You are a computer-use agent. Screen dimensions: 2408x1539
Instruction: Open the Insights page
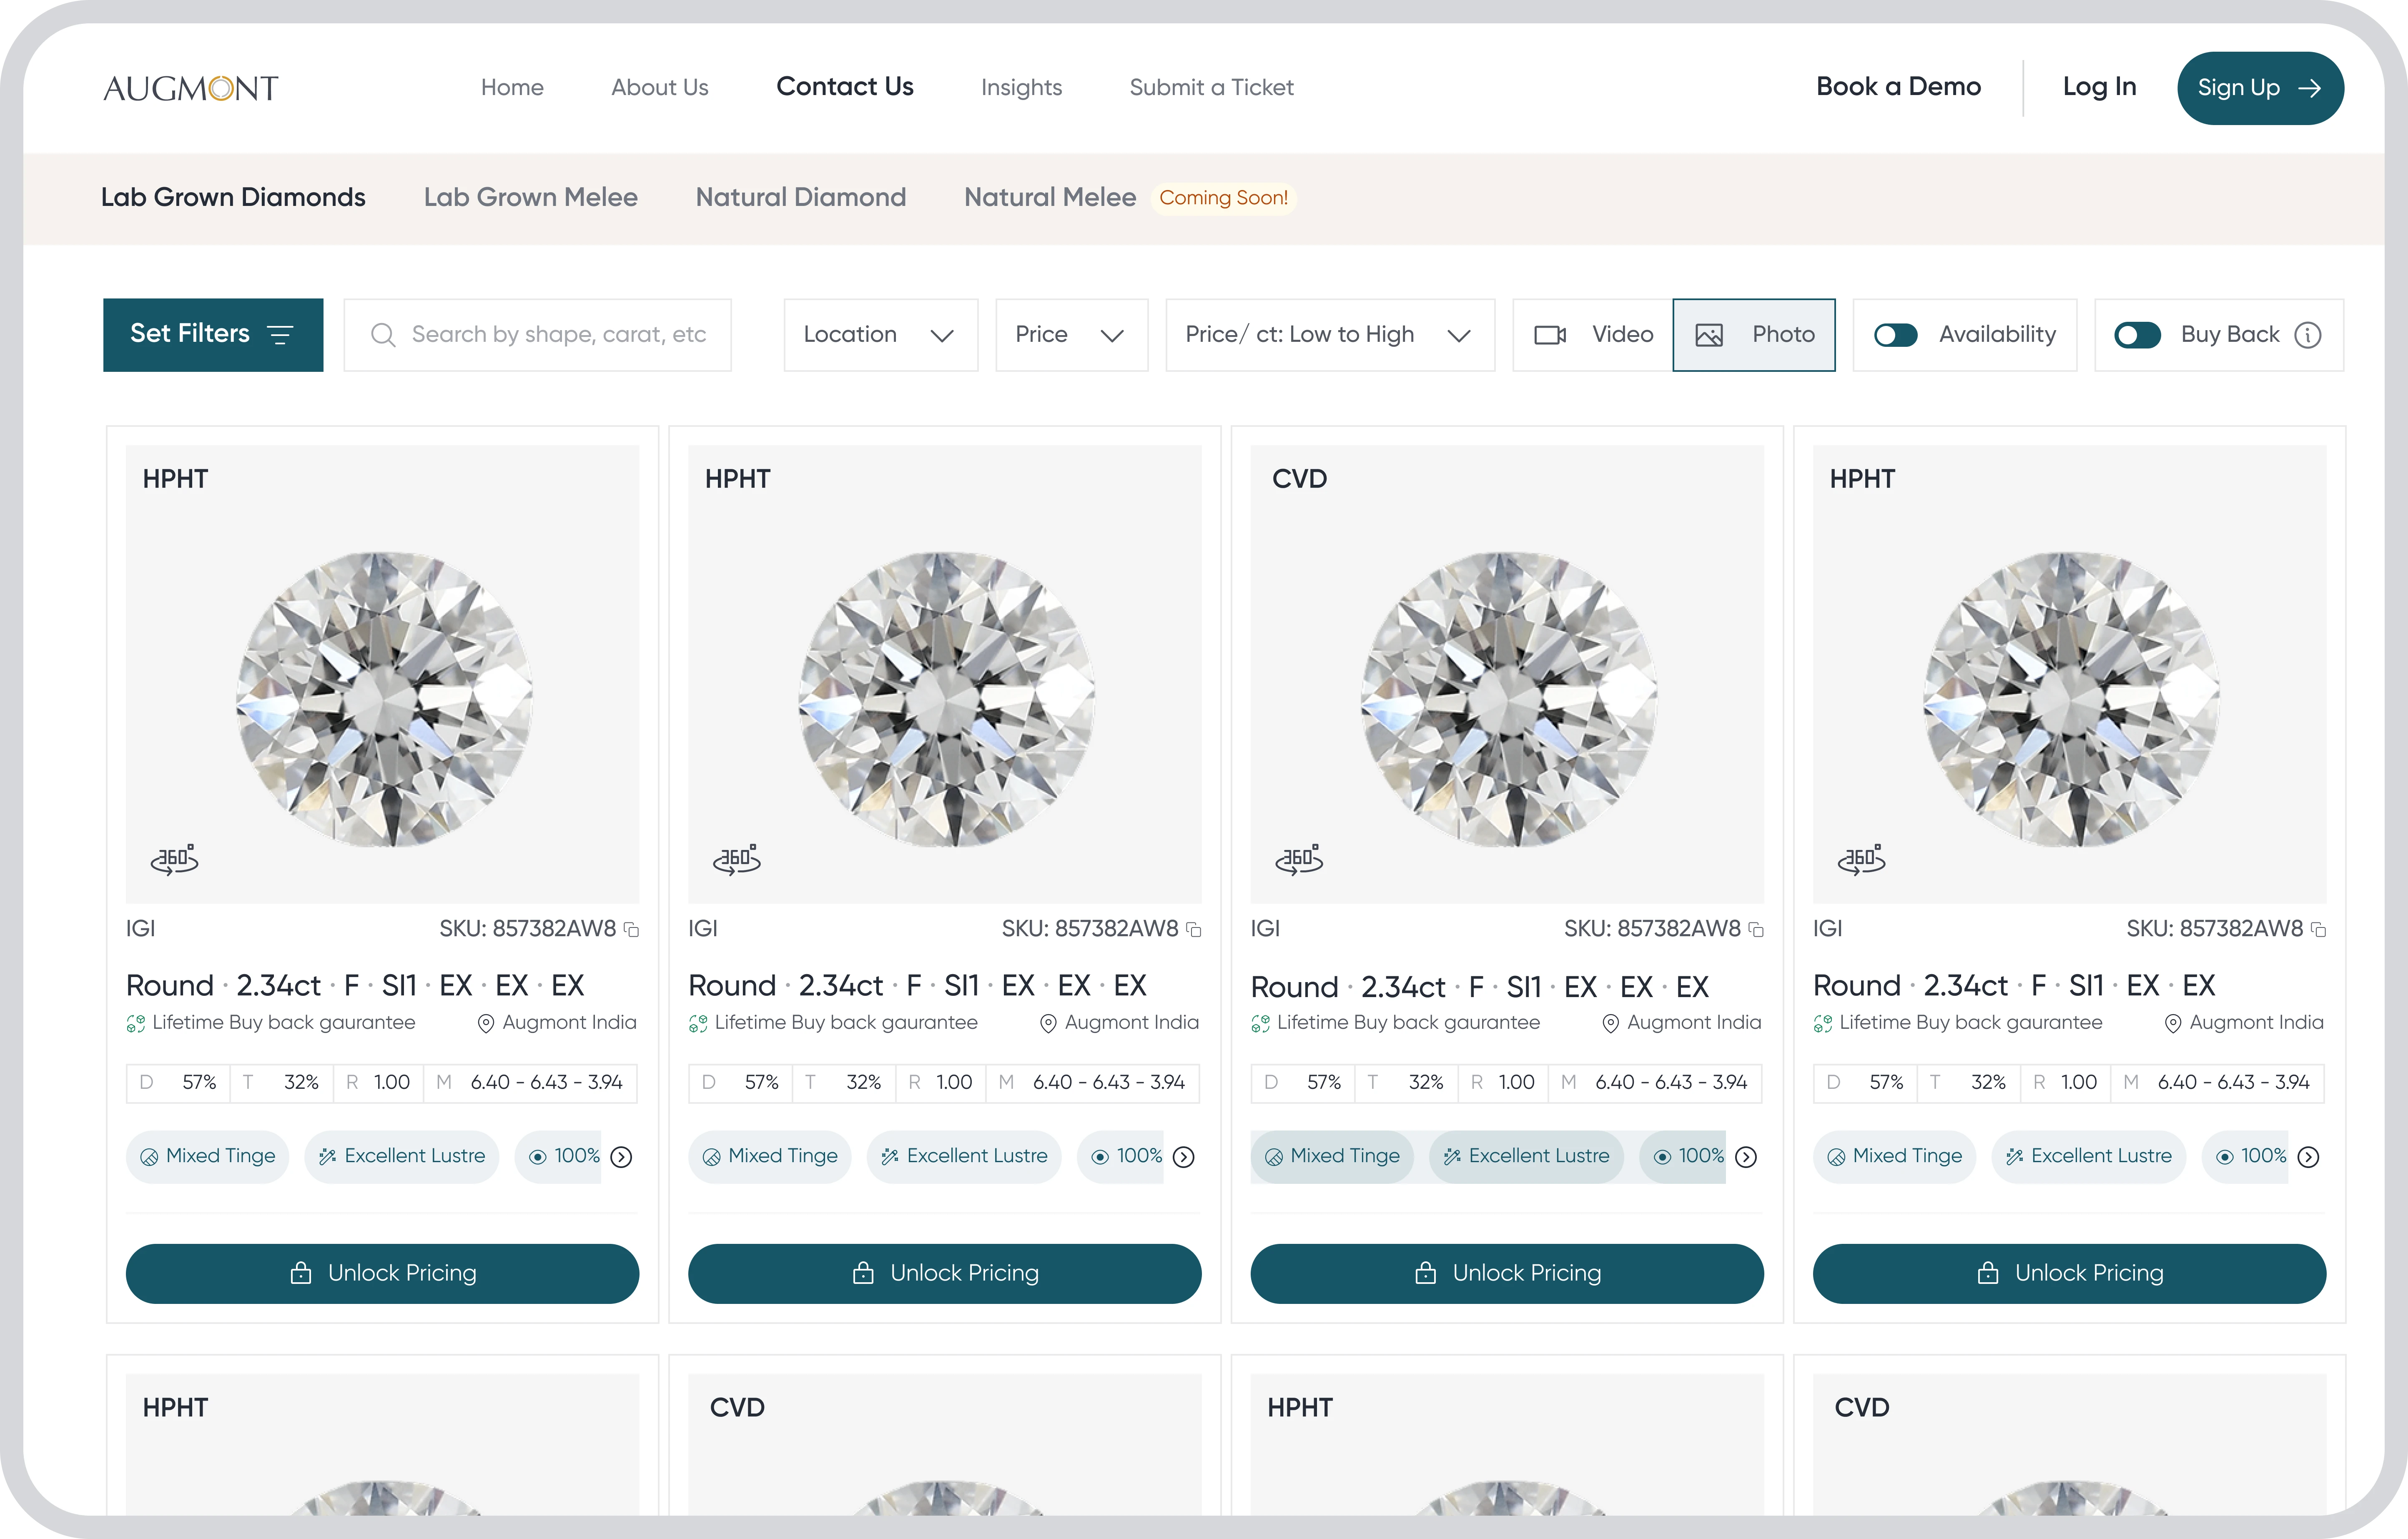pyautogui.click(x=1021, y=88)
